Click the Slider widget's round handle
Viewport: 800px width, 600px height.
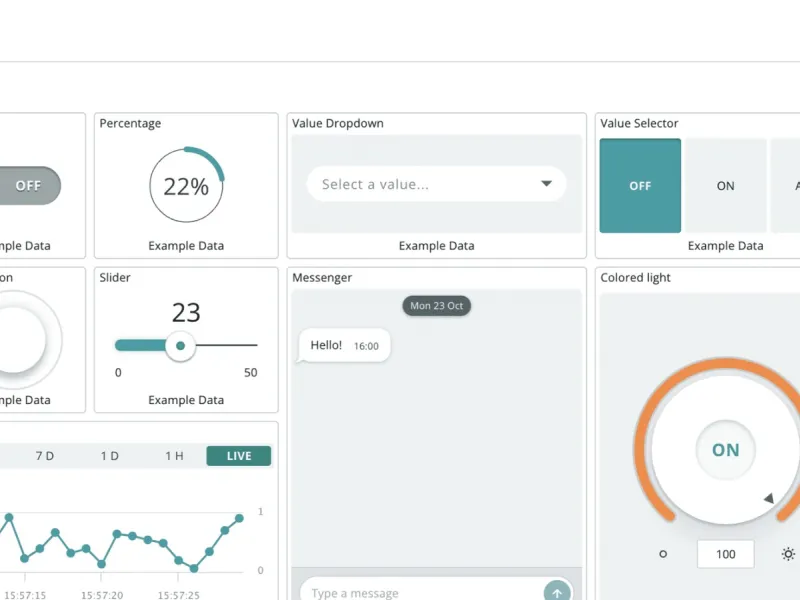pos(180,346)
